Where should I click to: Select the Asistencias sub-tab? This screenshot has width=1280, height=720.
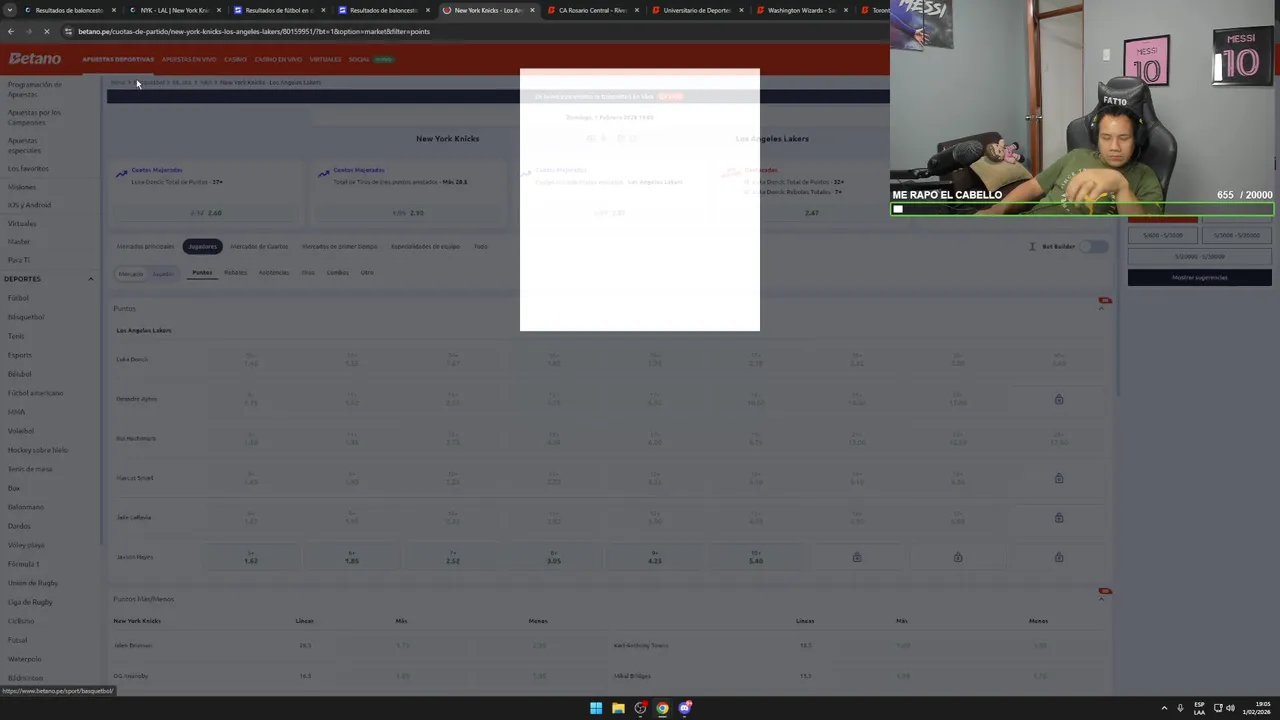pyautogui.click(x=273, y=272)
